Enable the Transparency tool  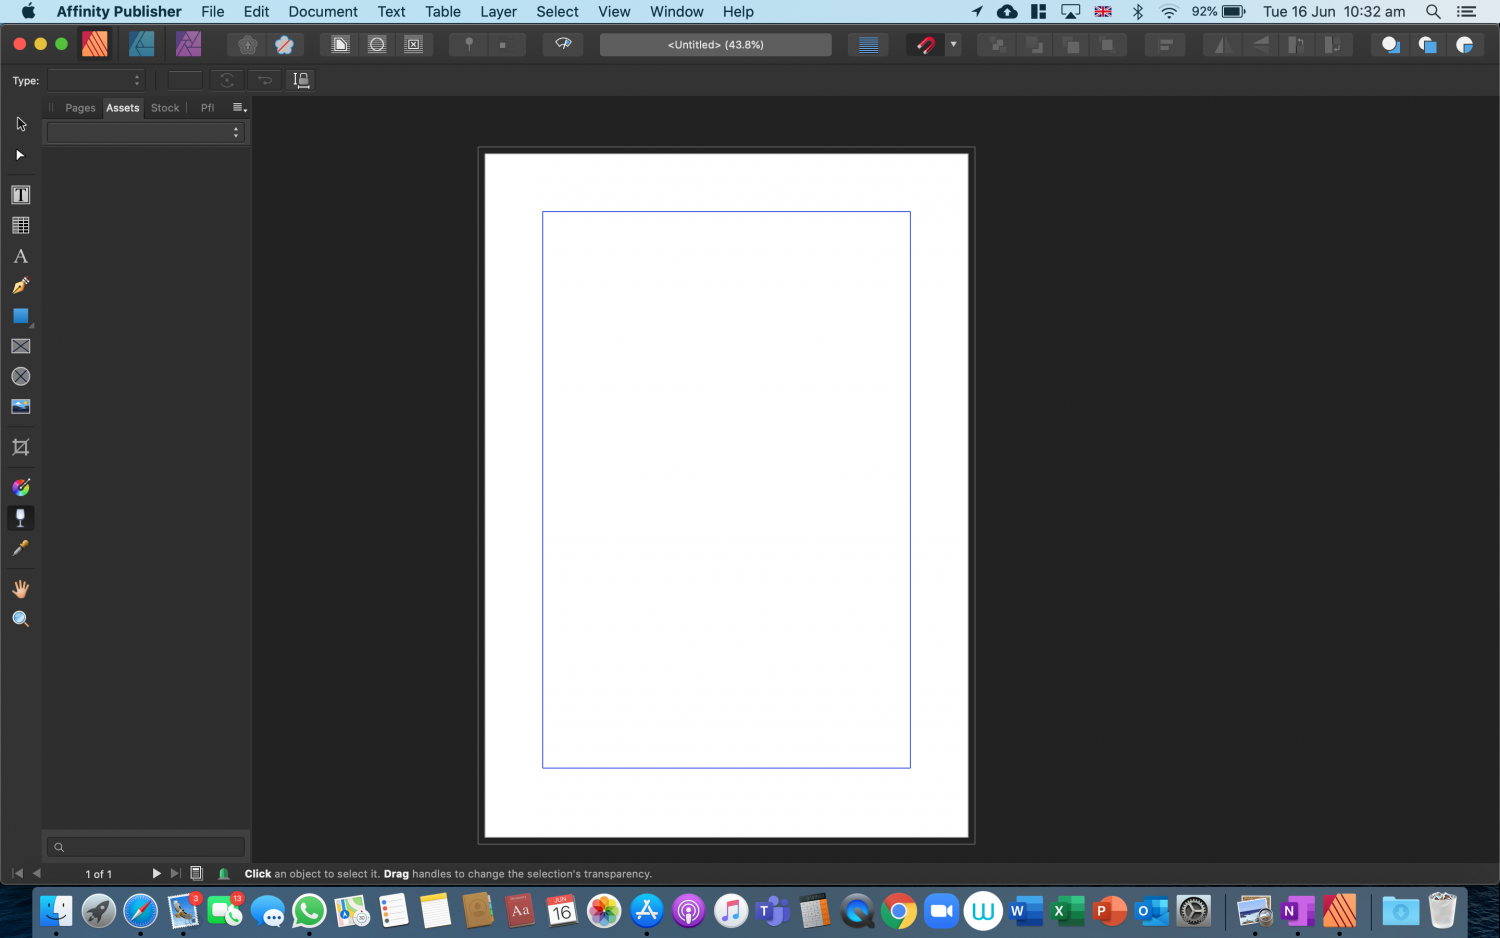click(20, 518)
